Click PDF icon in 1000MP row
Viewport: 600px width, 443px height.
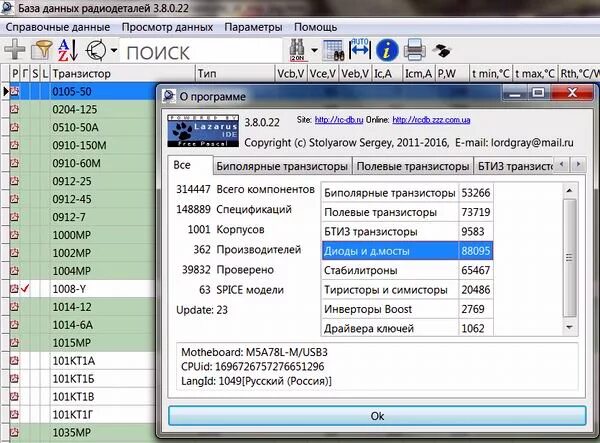[14, 235]
